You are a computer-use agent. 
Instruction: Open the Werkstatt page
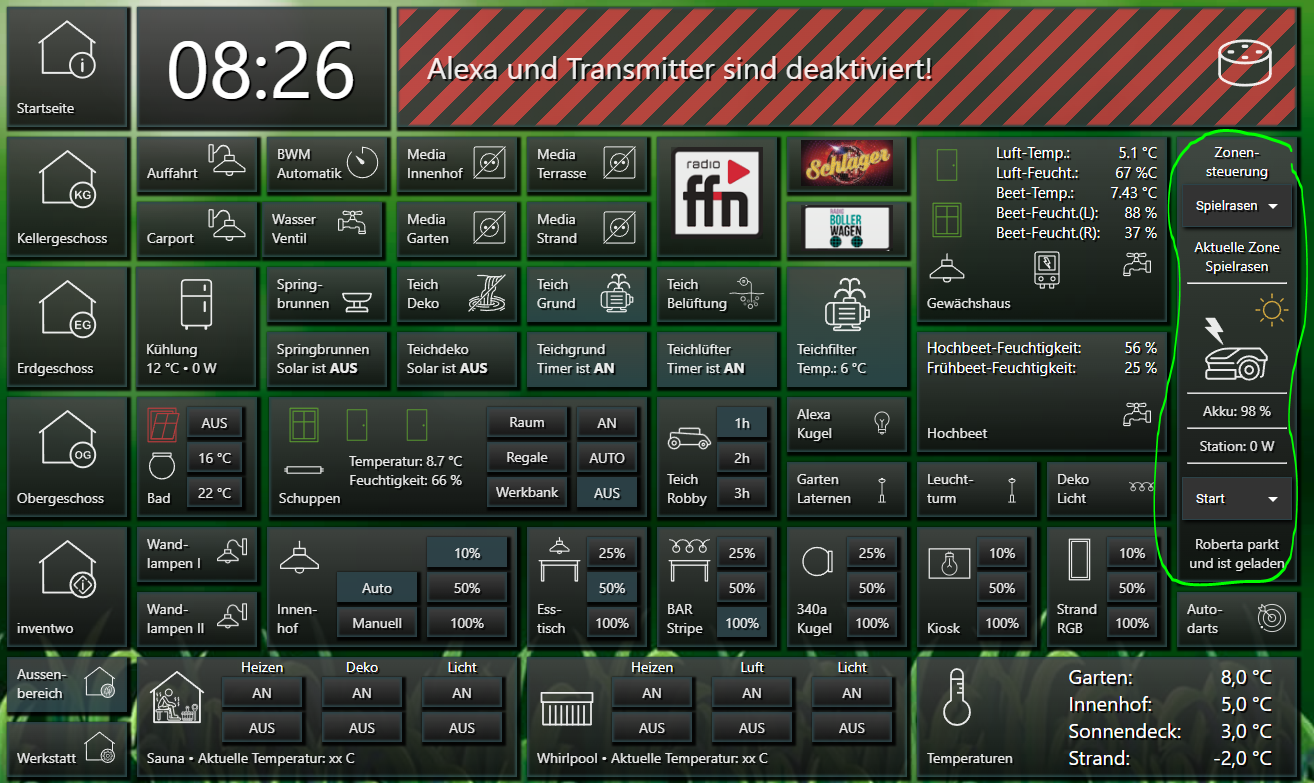pyautogui.click(x=68, y=749)
